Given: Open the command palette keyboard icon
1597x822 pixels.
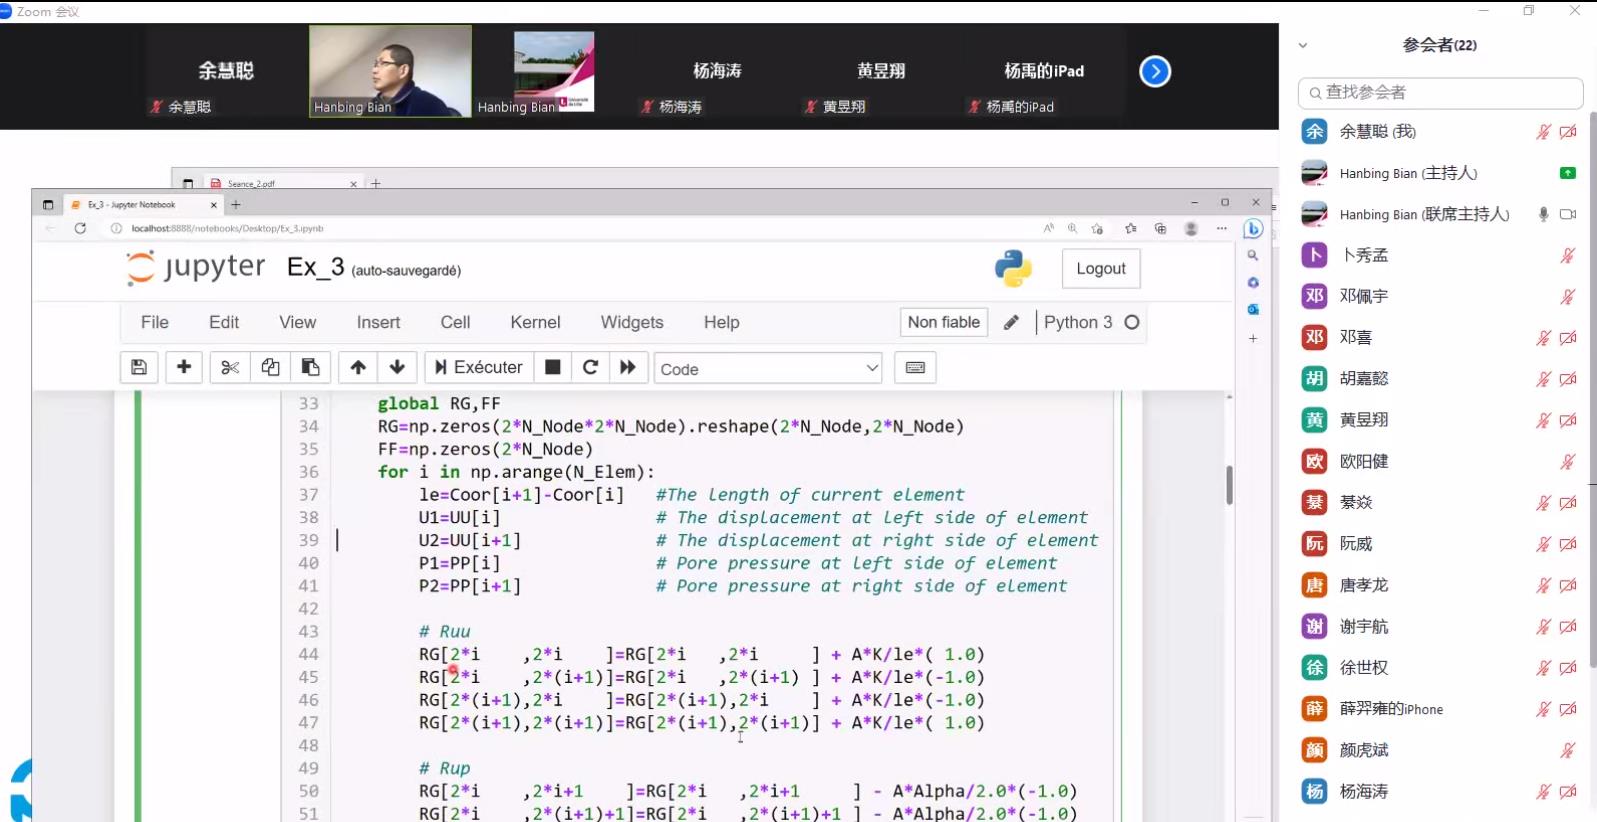Looking at the screenshot, I should point(915,368).
